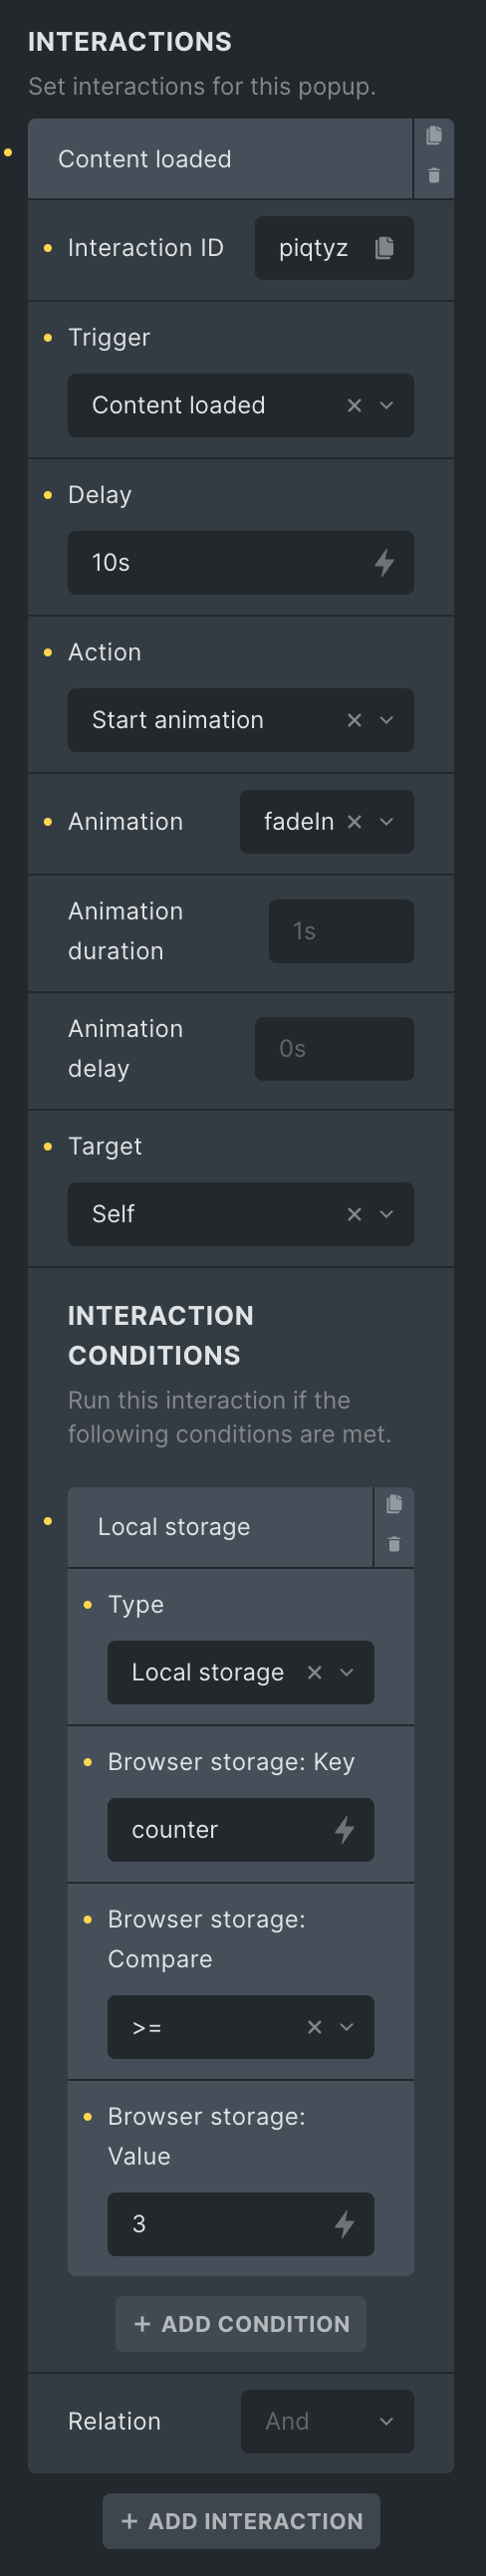Delete the Content loaded interaction

coord(434,176)
